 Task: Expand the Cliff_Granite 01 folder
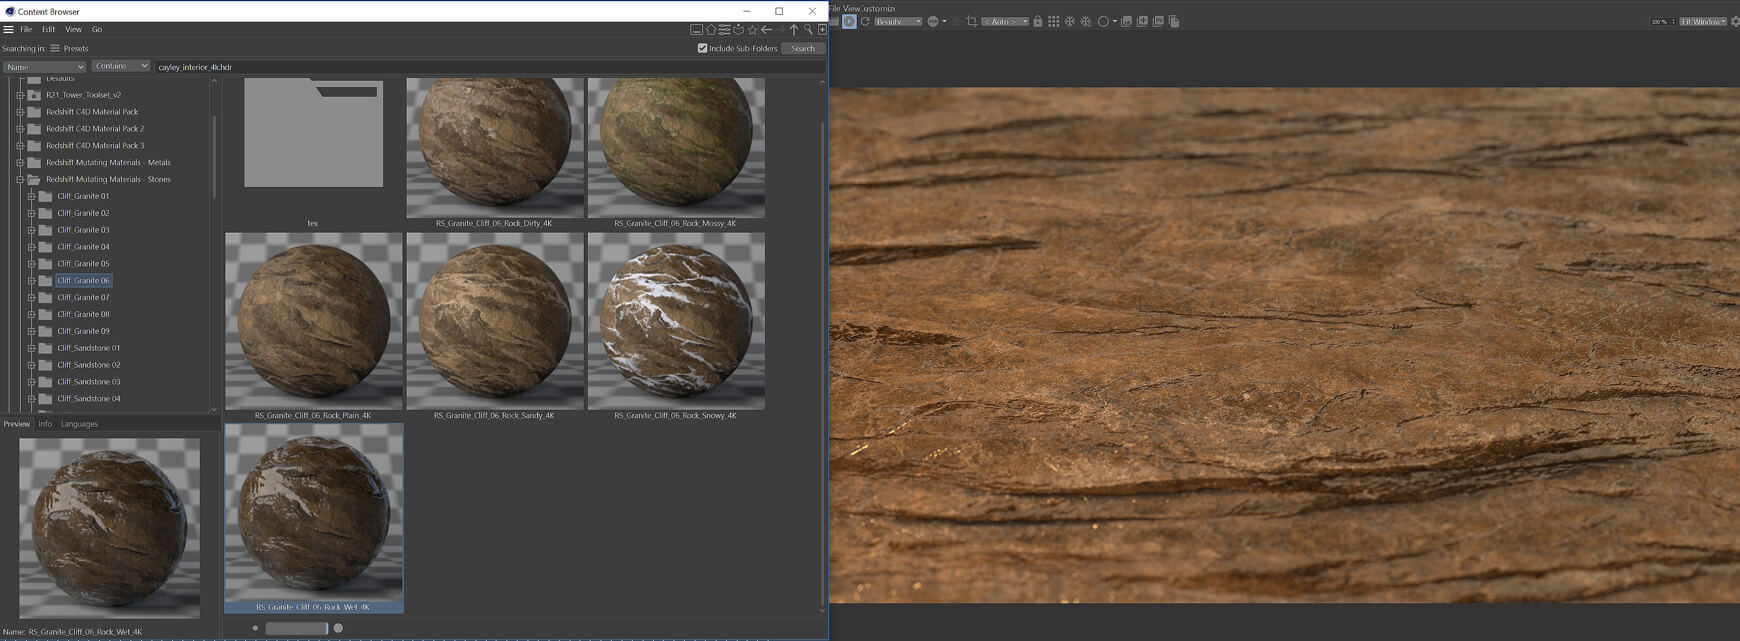point(31,196)
